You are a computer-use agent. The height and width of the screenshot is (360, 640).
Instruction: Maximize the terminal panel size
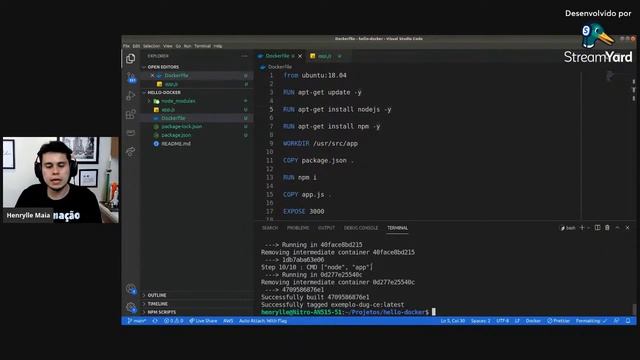tap(618, 228)
